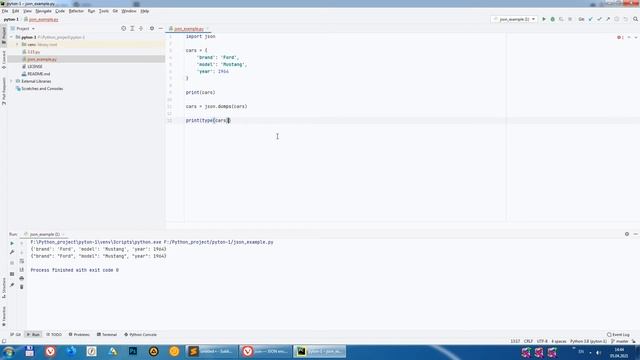Go to next highlighted error arrow
This screenshot has width=640, height=360.
point(636,37)
